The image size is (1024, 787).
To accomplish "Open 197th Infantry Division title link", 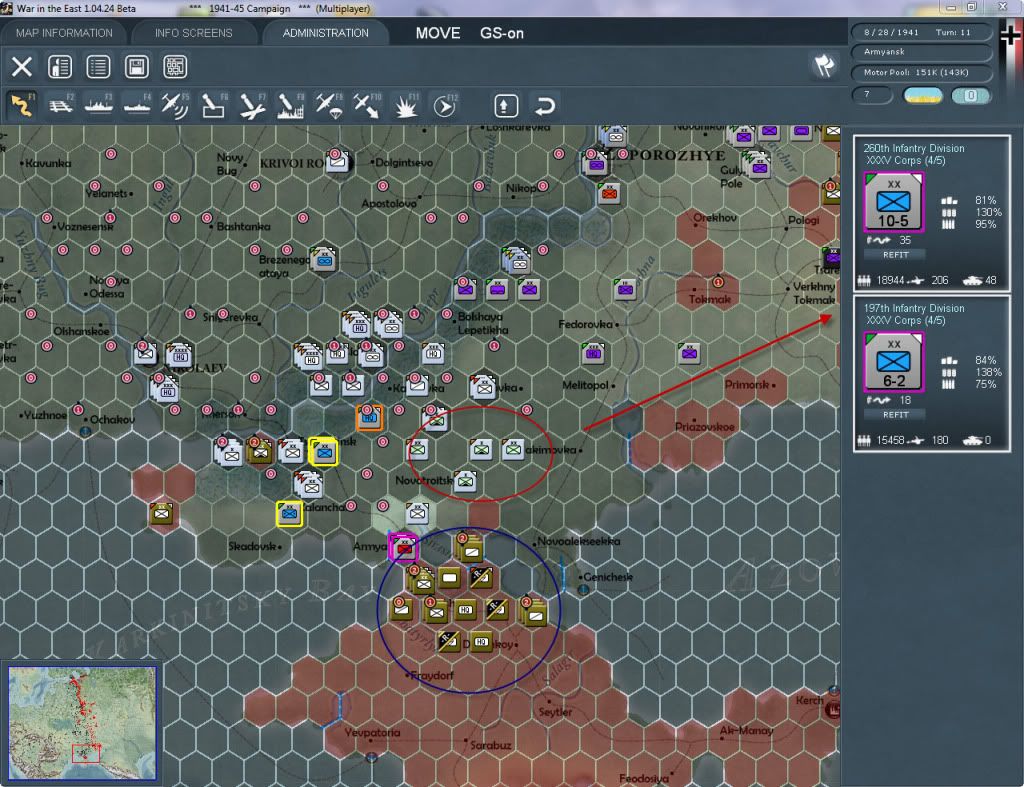I will 914,308.
